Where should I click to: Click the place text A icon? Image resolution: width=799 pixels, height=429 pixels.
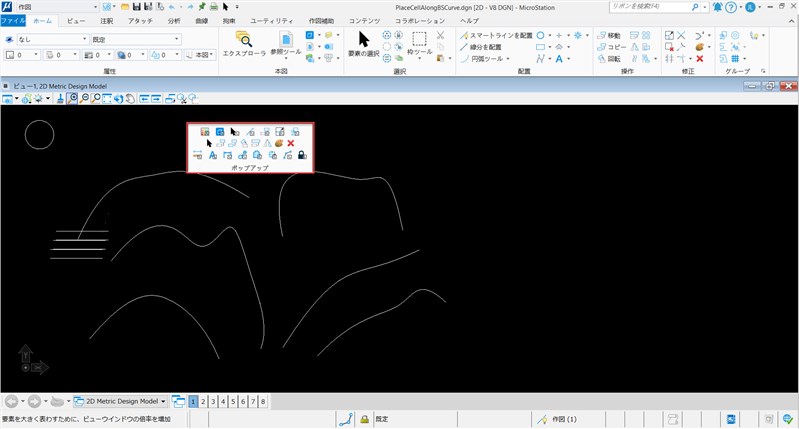click(559, 59)
